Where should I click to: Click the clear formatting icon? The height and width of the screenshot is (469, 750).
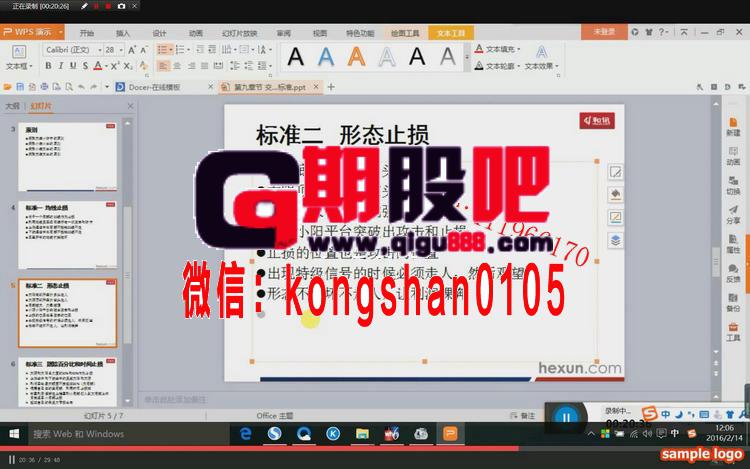pos(143,66)
